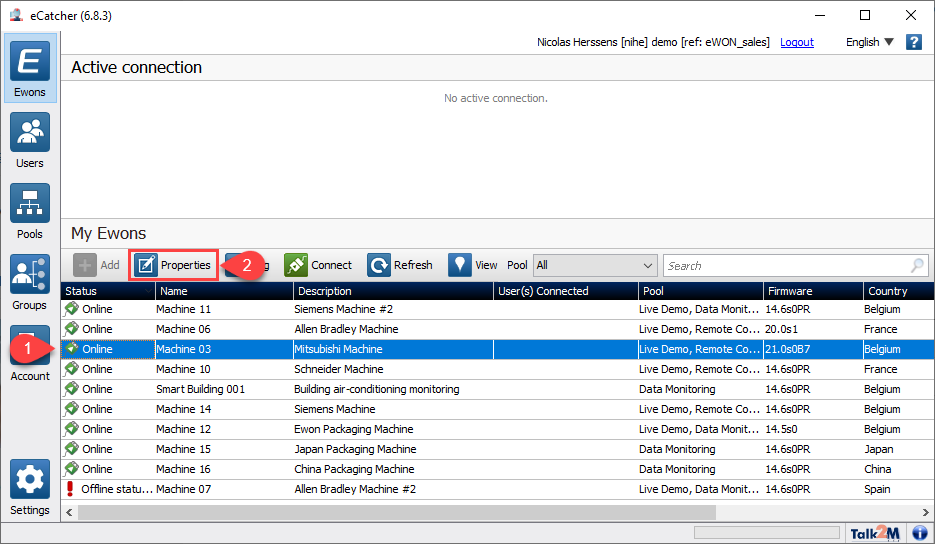
Task: Sort by the Description column header
Action: pos(394,290)
